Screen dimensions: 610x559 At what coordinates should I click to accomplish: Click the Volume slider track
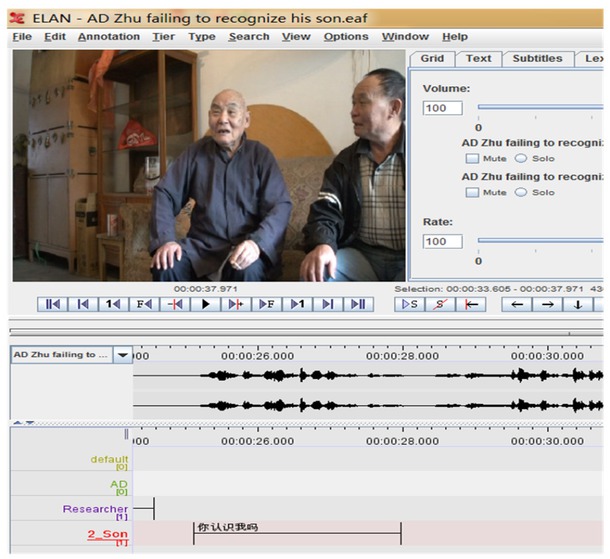point(540,107)
